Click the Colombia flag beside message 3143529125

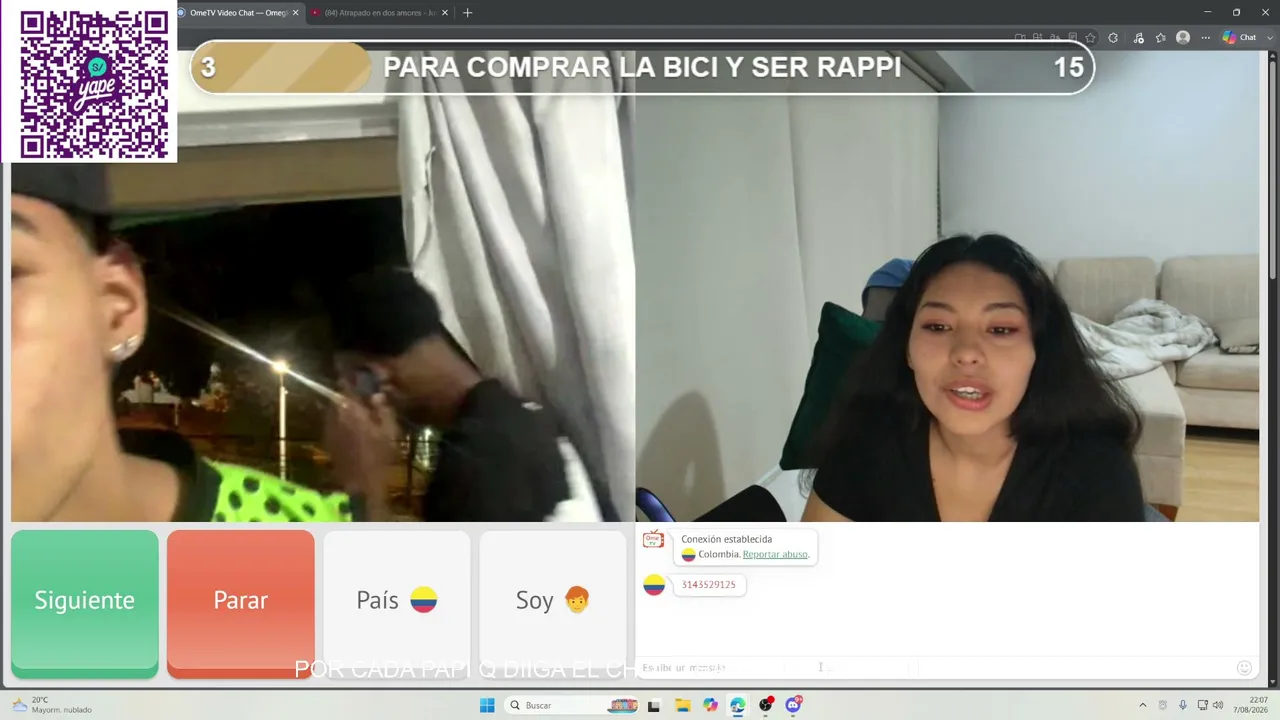(654, 585)
